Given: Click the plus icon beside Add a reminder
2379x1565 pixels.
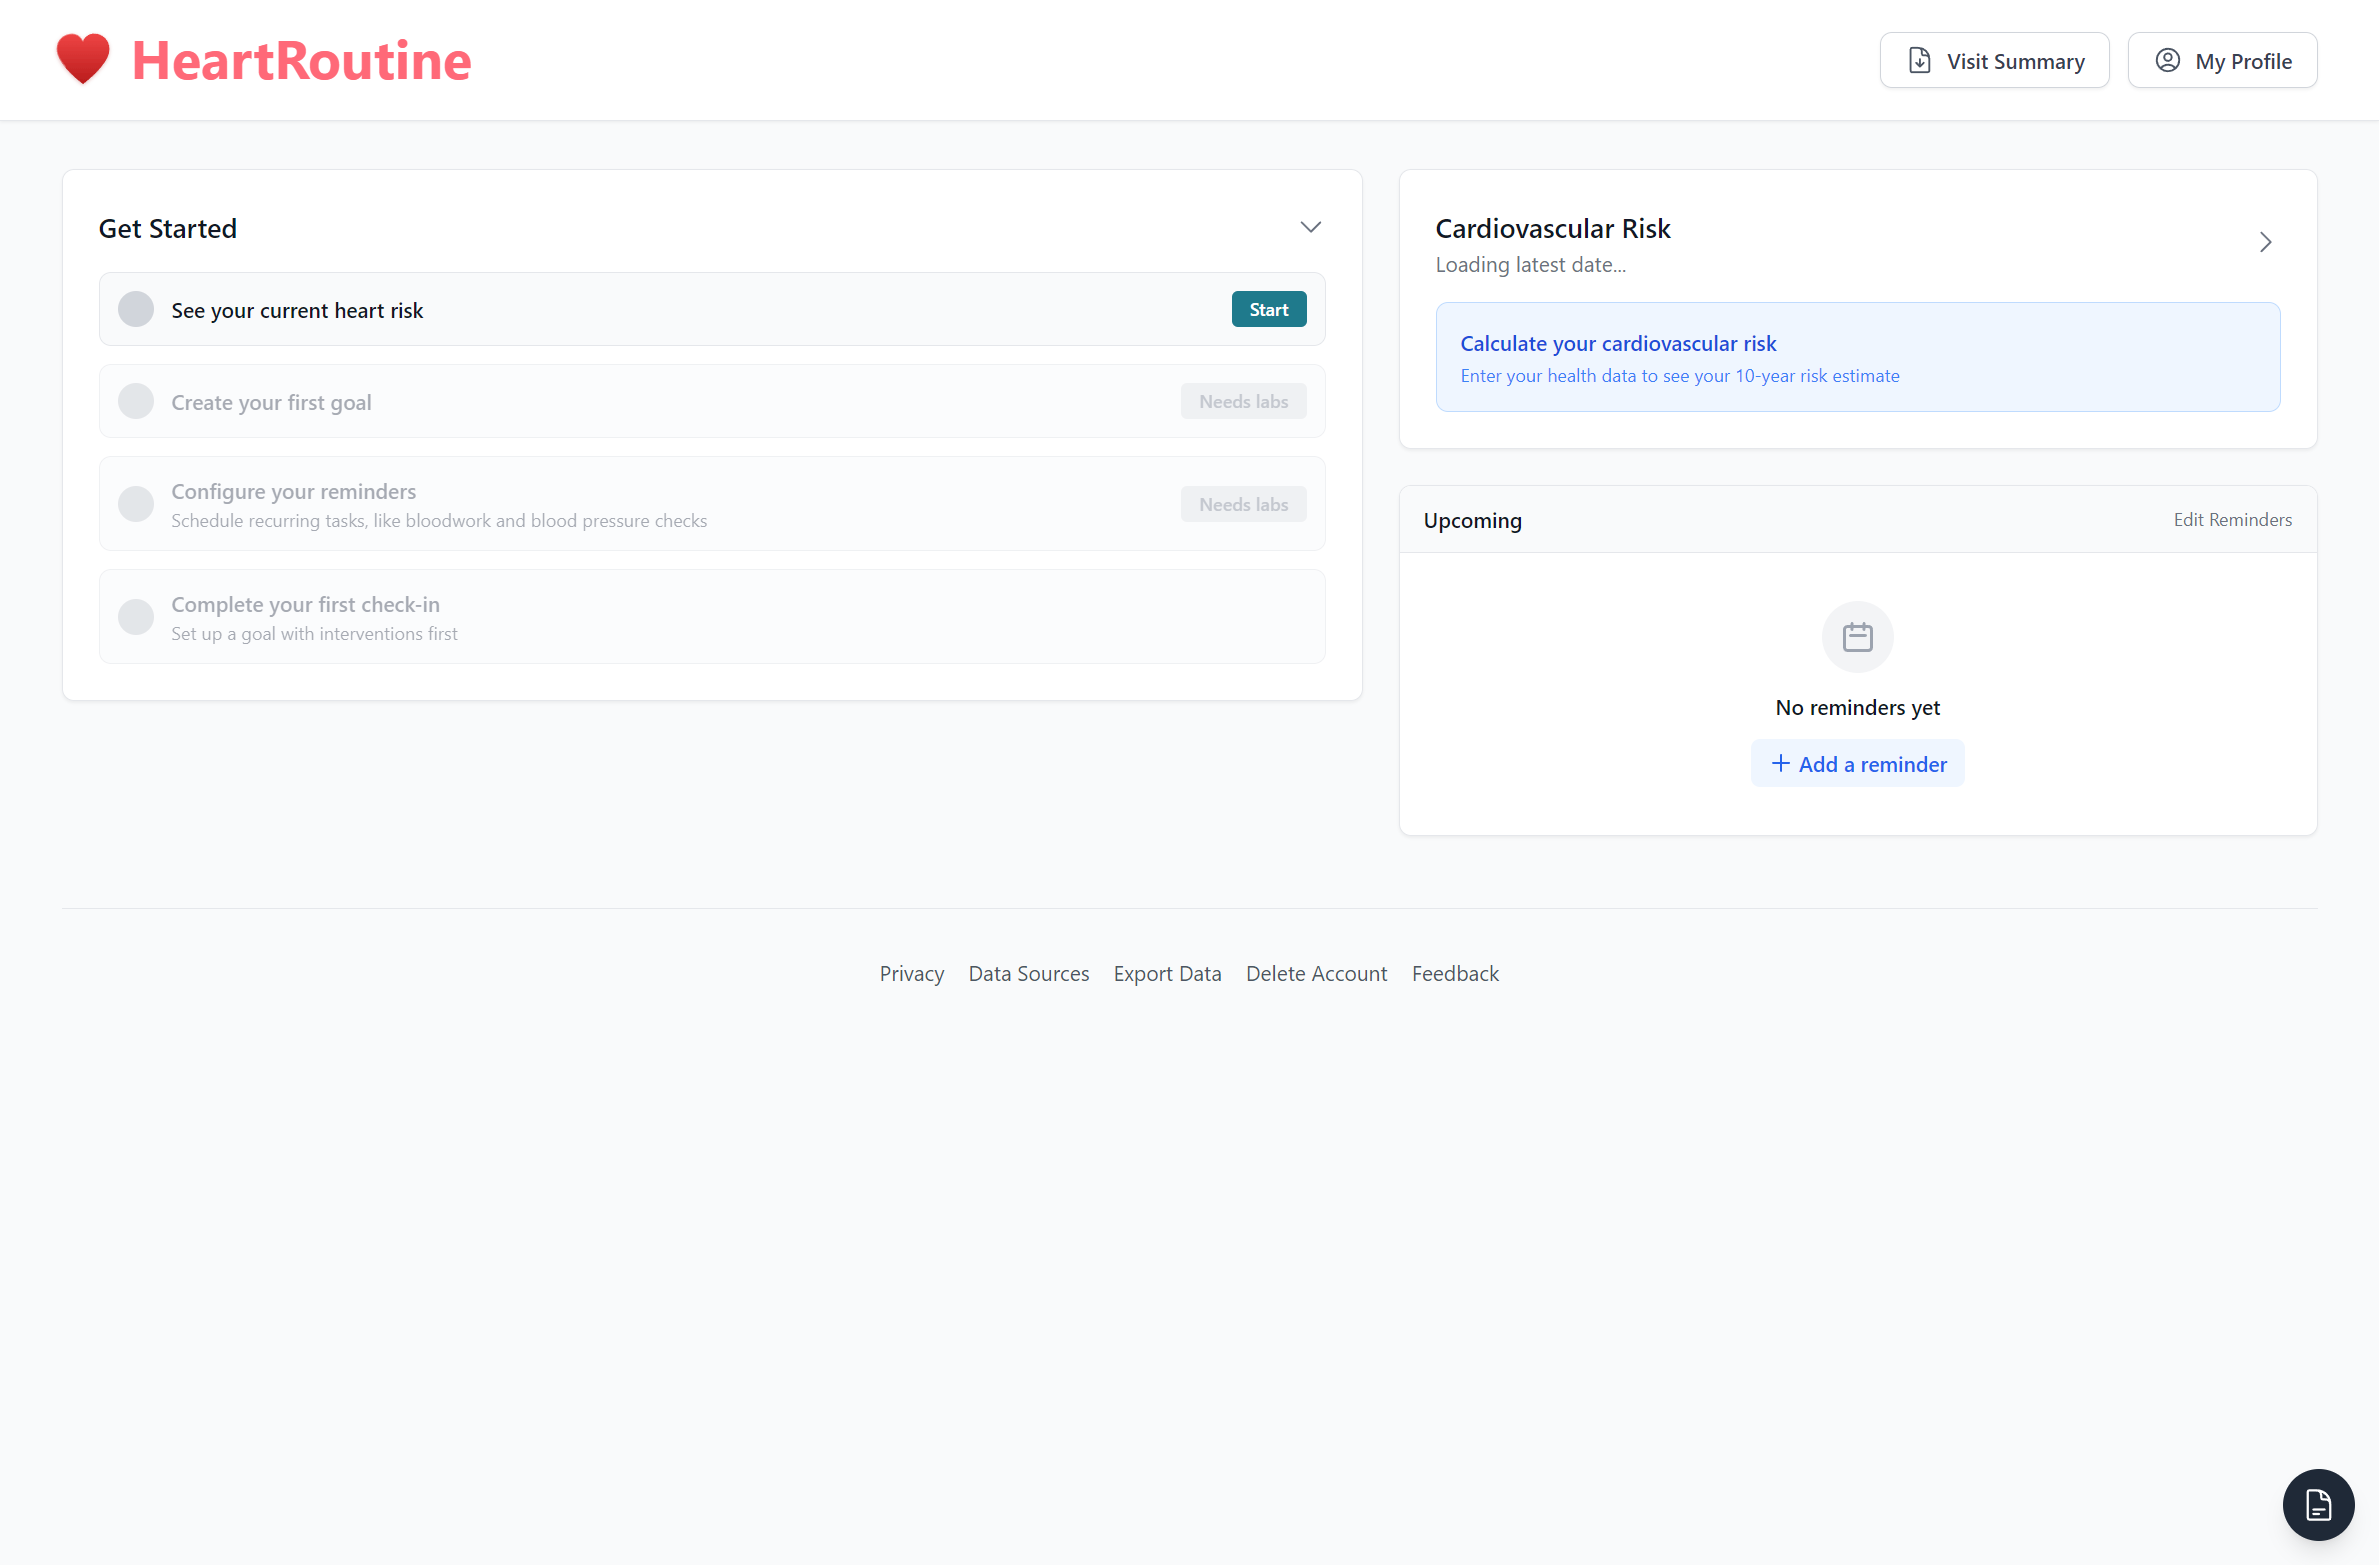Looking at the screenshot, I should tap(1780, 764).
